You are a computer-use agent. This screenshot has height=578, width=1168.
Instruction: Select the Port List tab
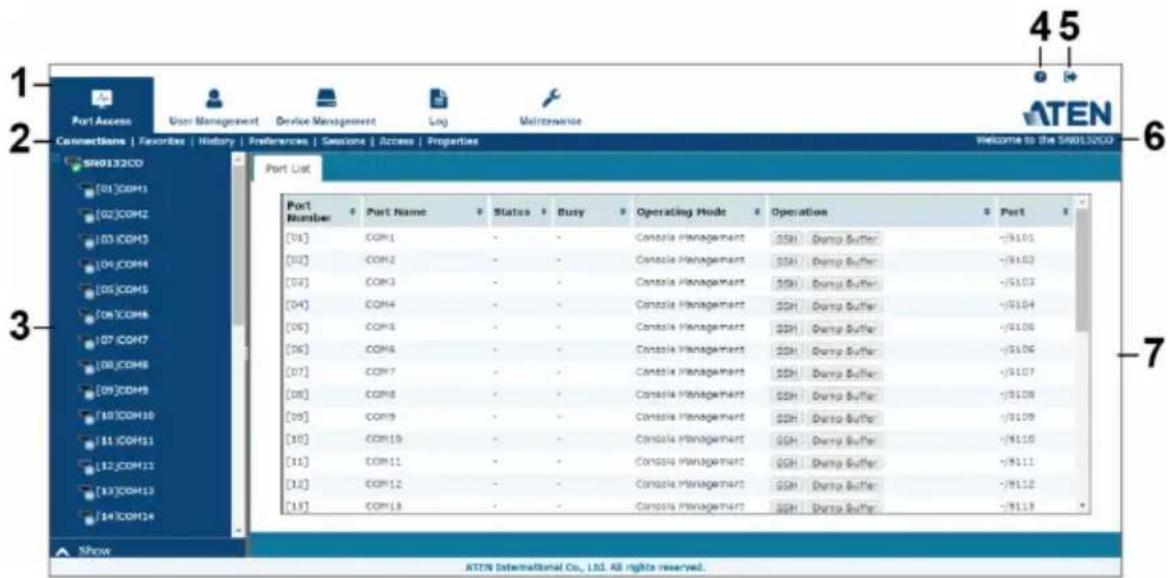(x=288, y=169)
